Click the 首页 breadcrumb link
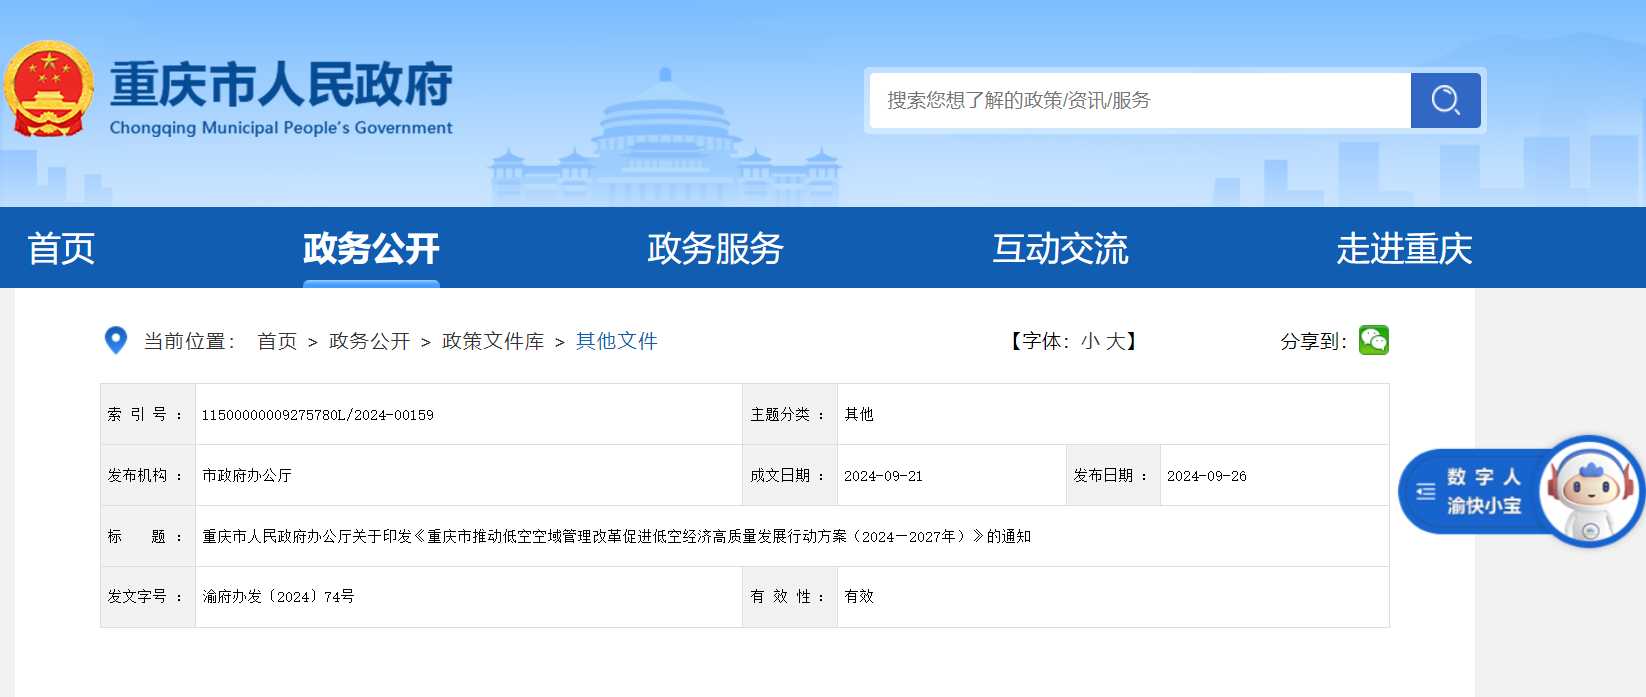1646x697 pixels. tap(277, 341)
